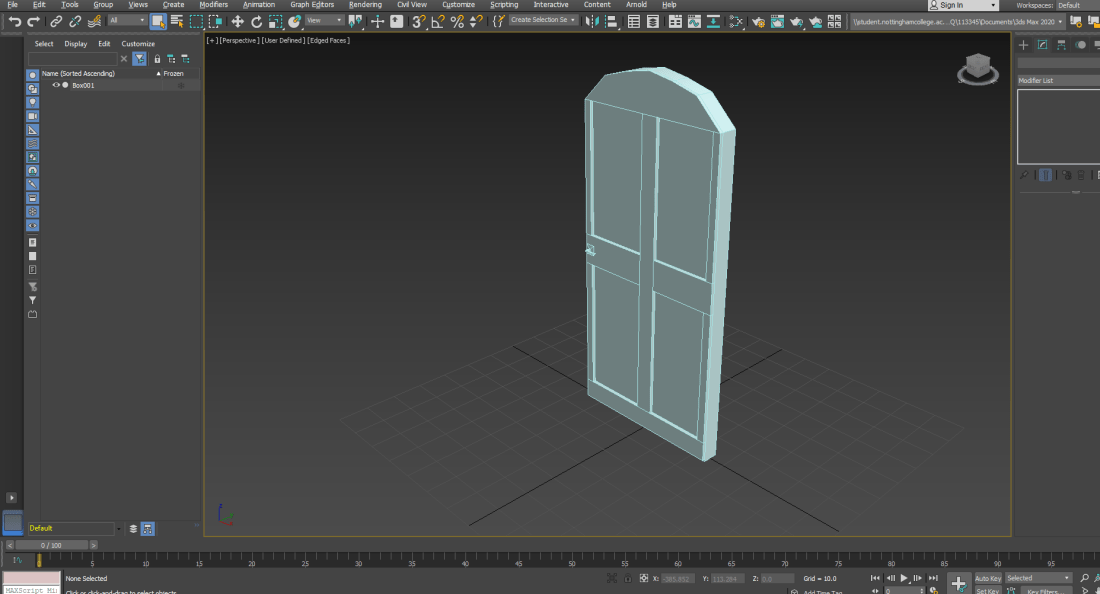
Task: Click the Select and Link icon
Action: [x=56, y=21]
